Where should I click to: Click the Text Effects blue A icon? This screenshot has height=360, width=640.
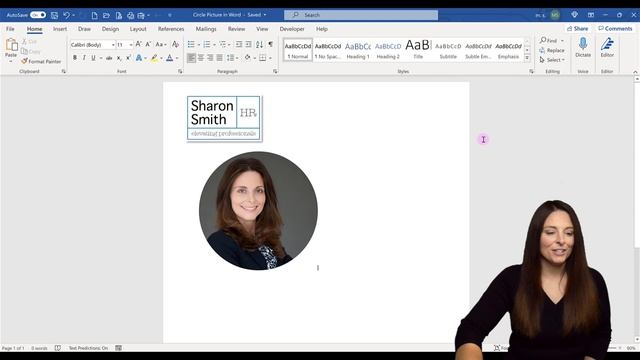(x=139, y=58)
